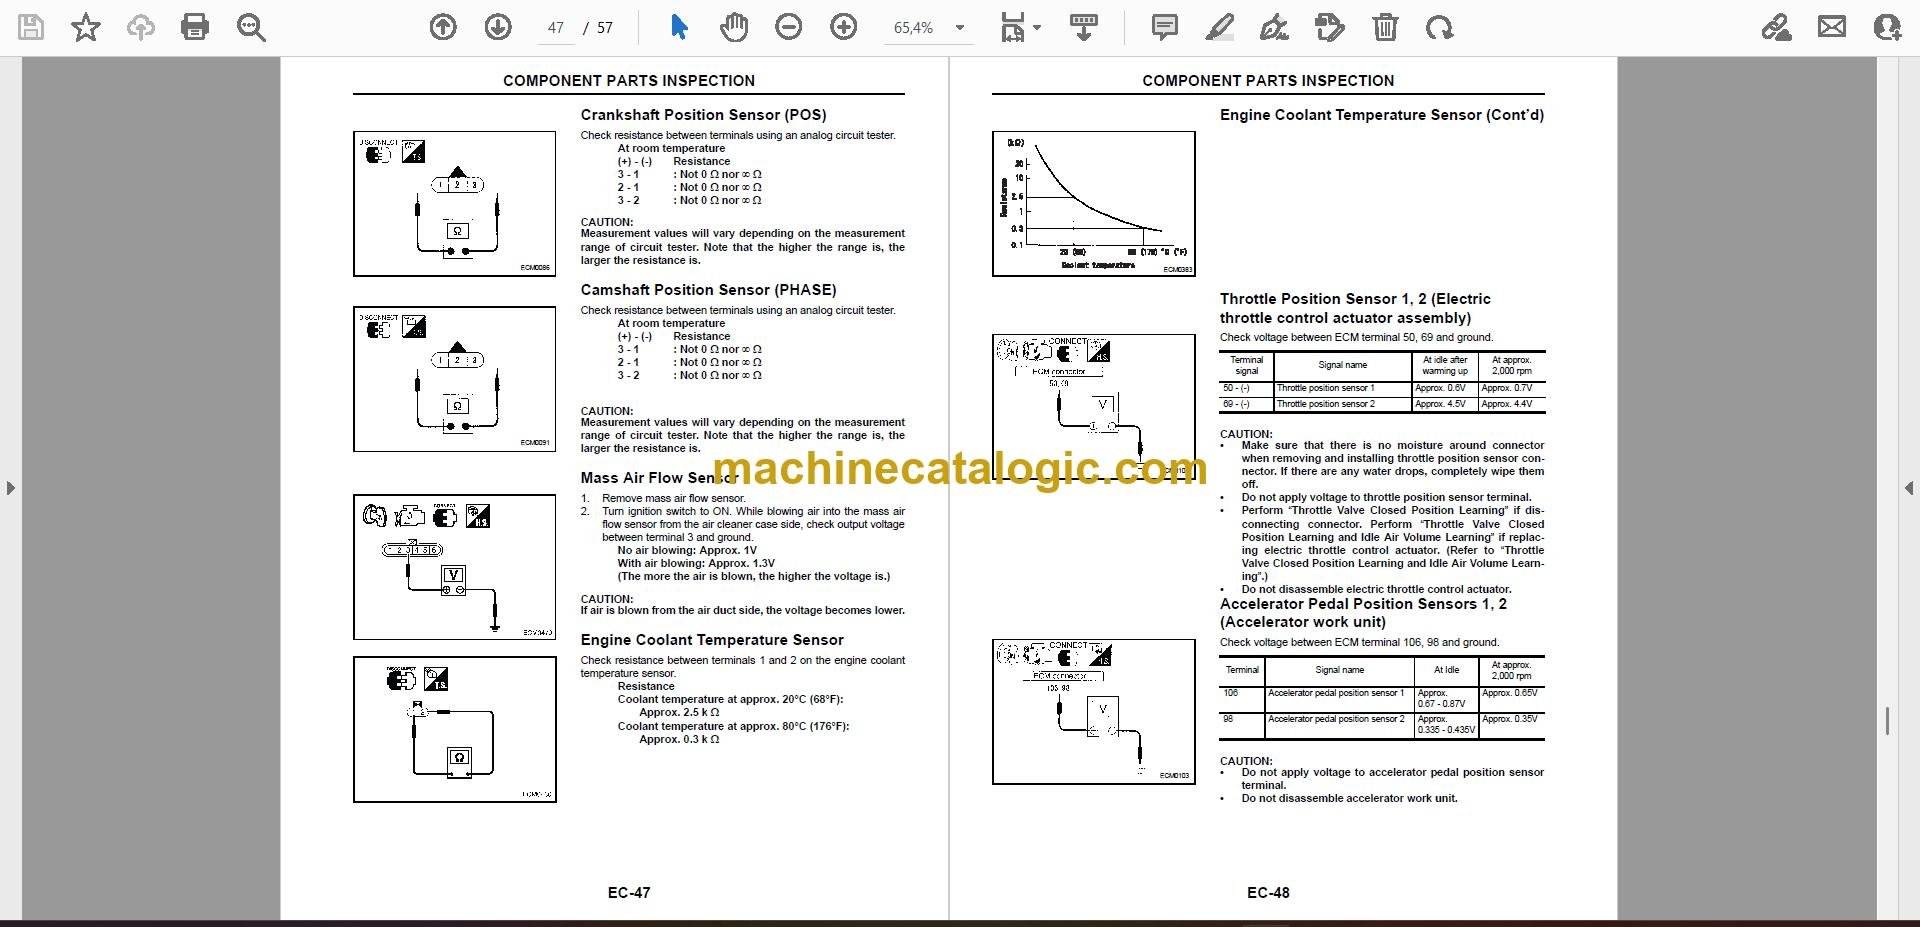Viewport: 1920px width, 927px height.
Task: Enable scrolling mode keyboard-arrow icon
Action: point(1084,27)
